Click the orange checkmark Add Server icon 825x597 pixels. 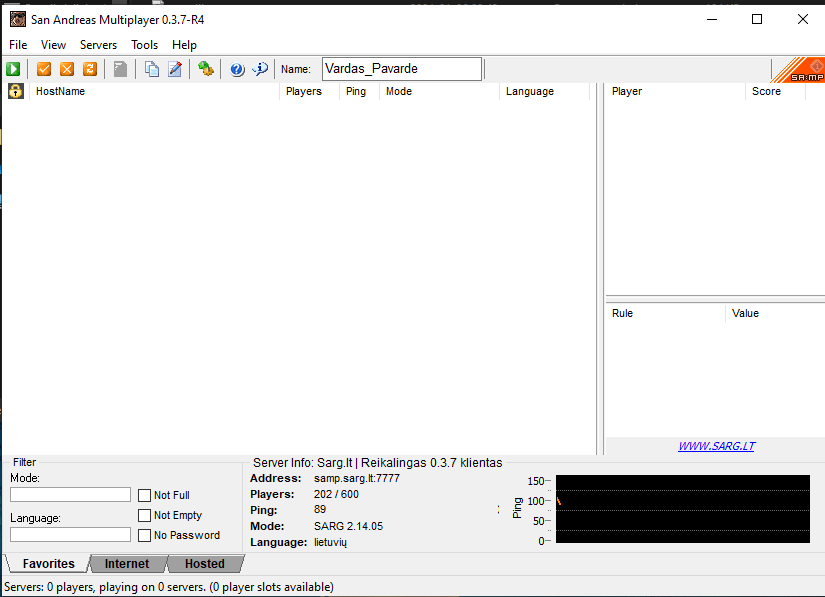coord(44,69)
